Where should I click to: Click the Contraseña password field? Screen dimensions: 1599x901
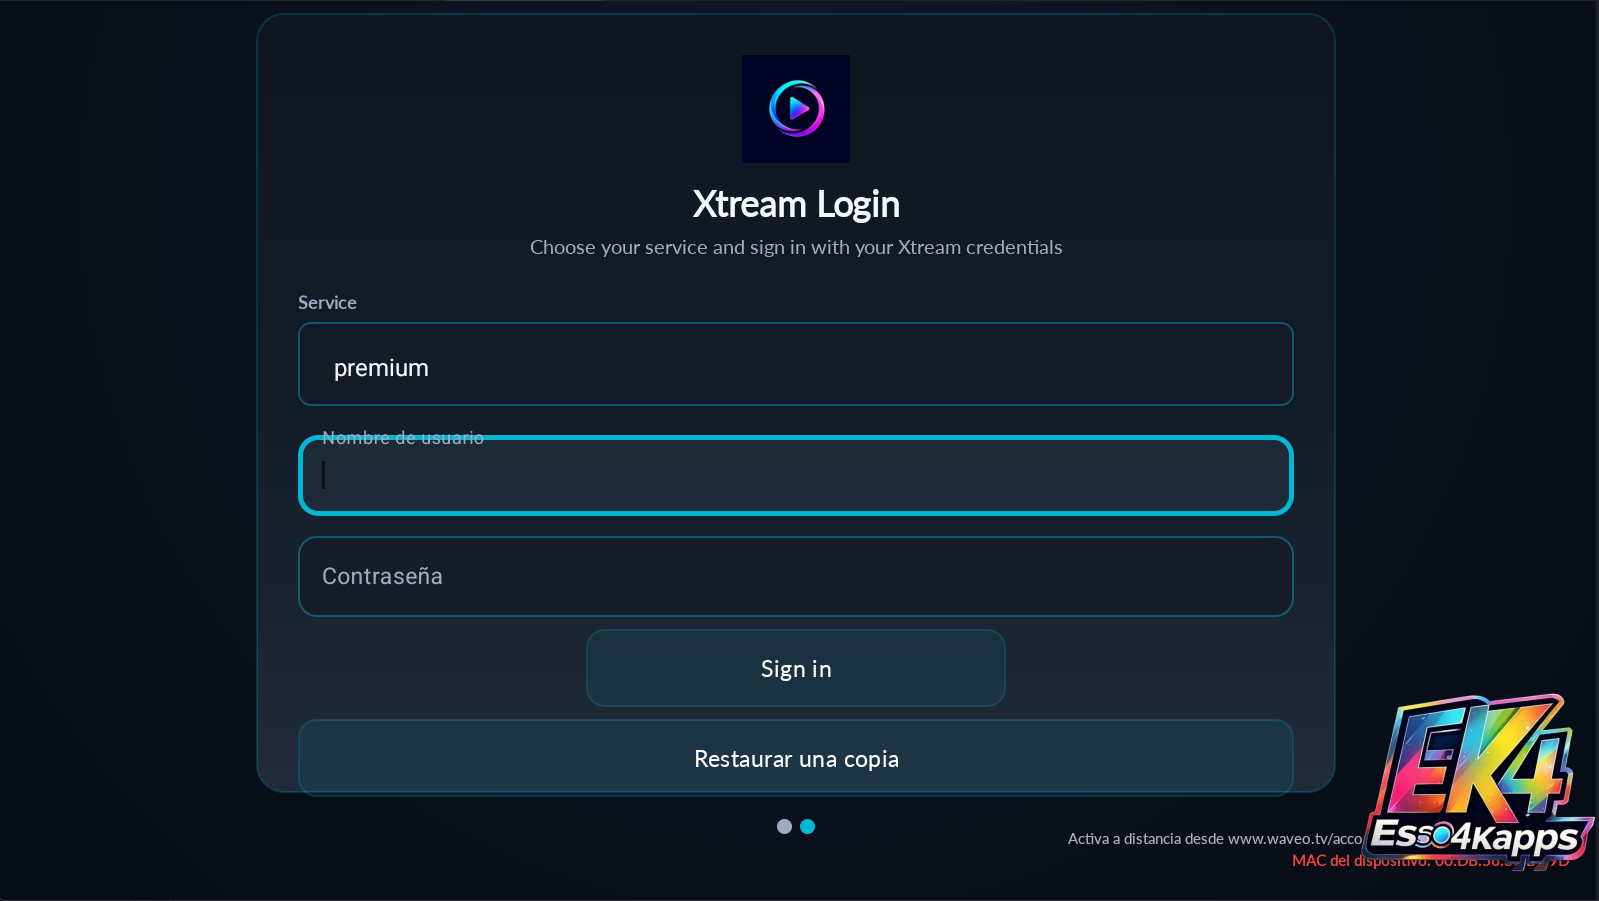pyautogui.click(x=796, y=577)
